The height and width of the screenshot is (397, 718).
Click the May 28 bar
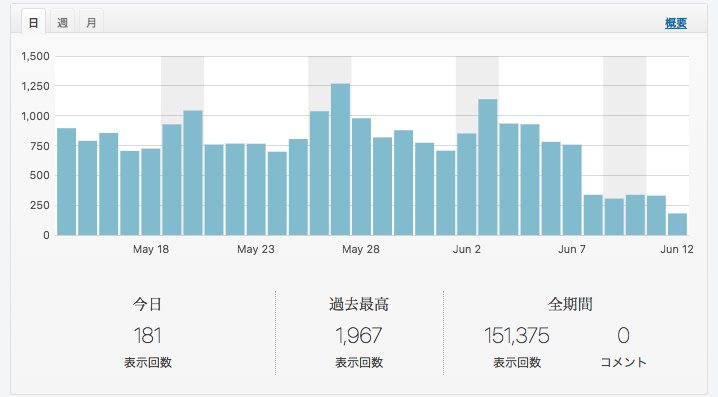361,177
